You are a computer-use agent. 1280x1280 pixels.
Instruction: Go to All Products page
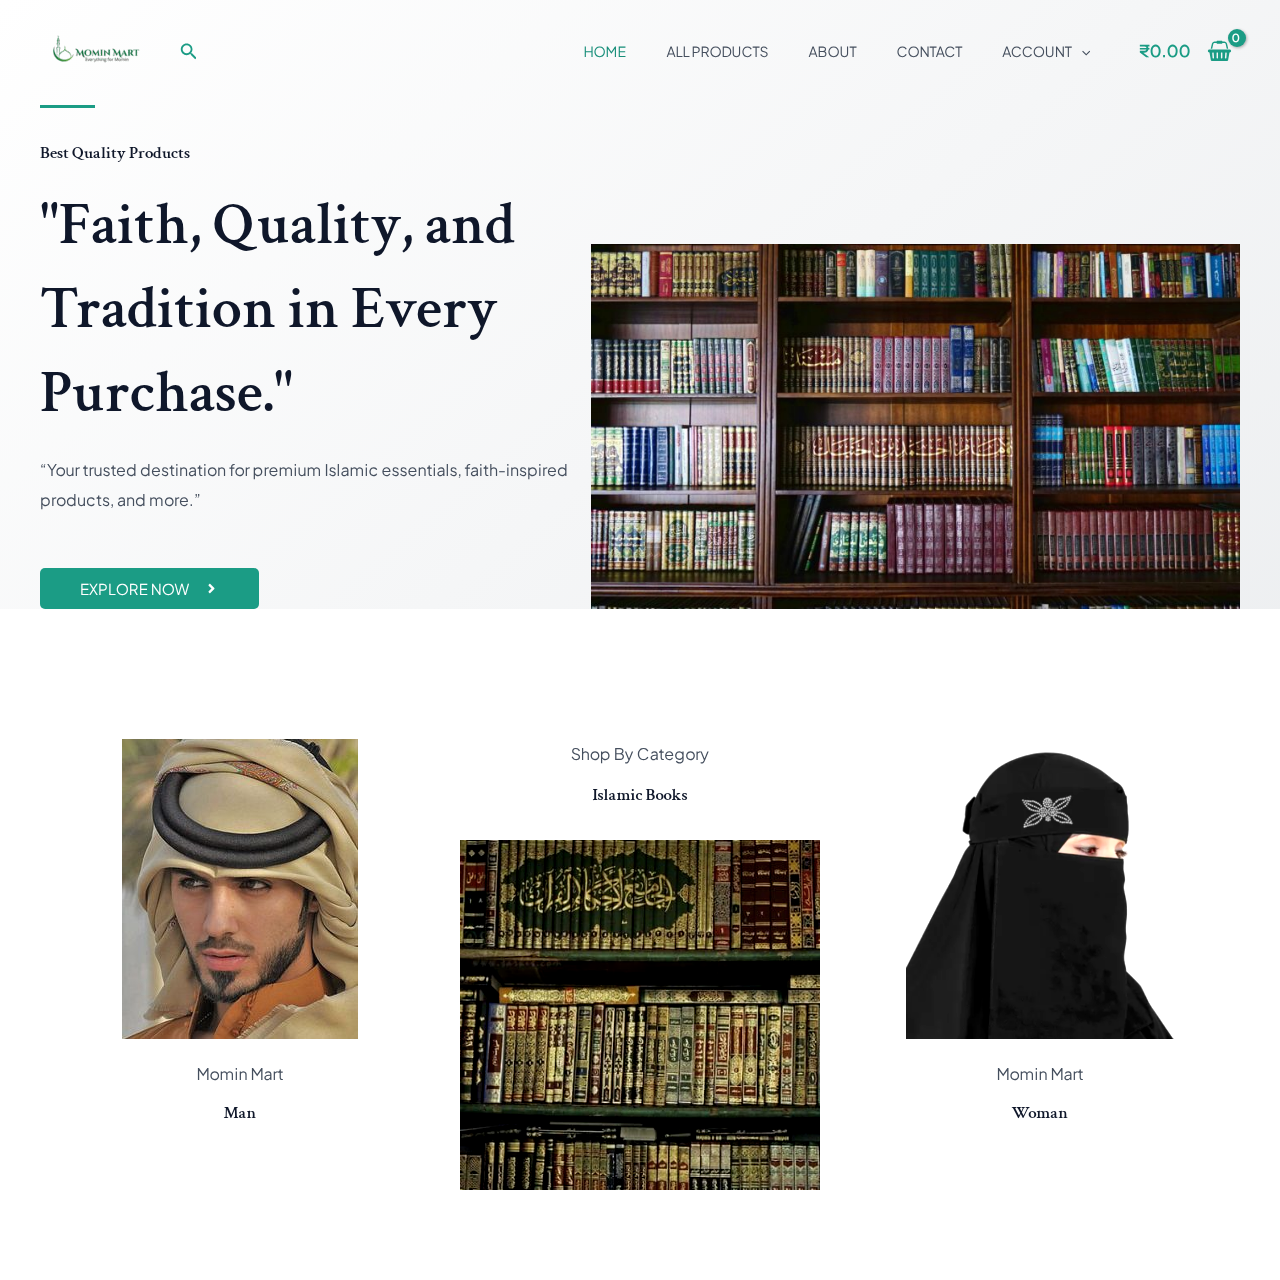pyautogui.click(x=717, y=52)
